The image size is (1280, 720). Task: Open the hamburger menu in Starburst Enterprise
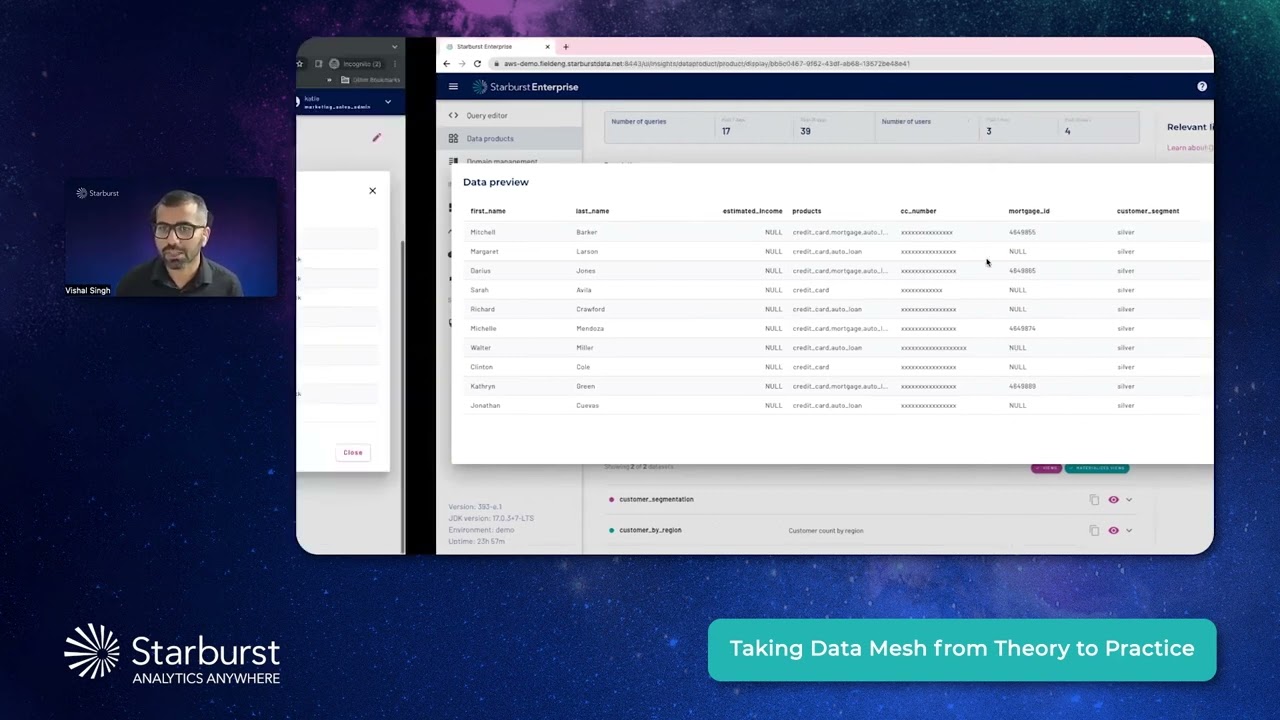453,87
